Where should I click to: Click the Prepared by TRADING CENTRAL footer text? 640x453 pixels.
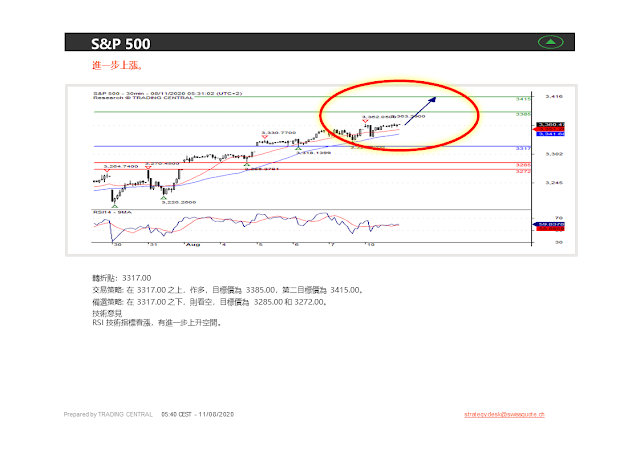108,414
